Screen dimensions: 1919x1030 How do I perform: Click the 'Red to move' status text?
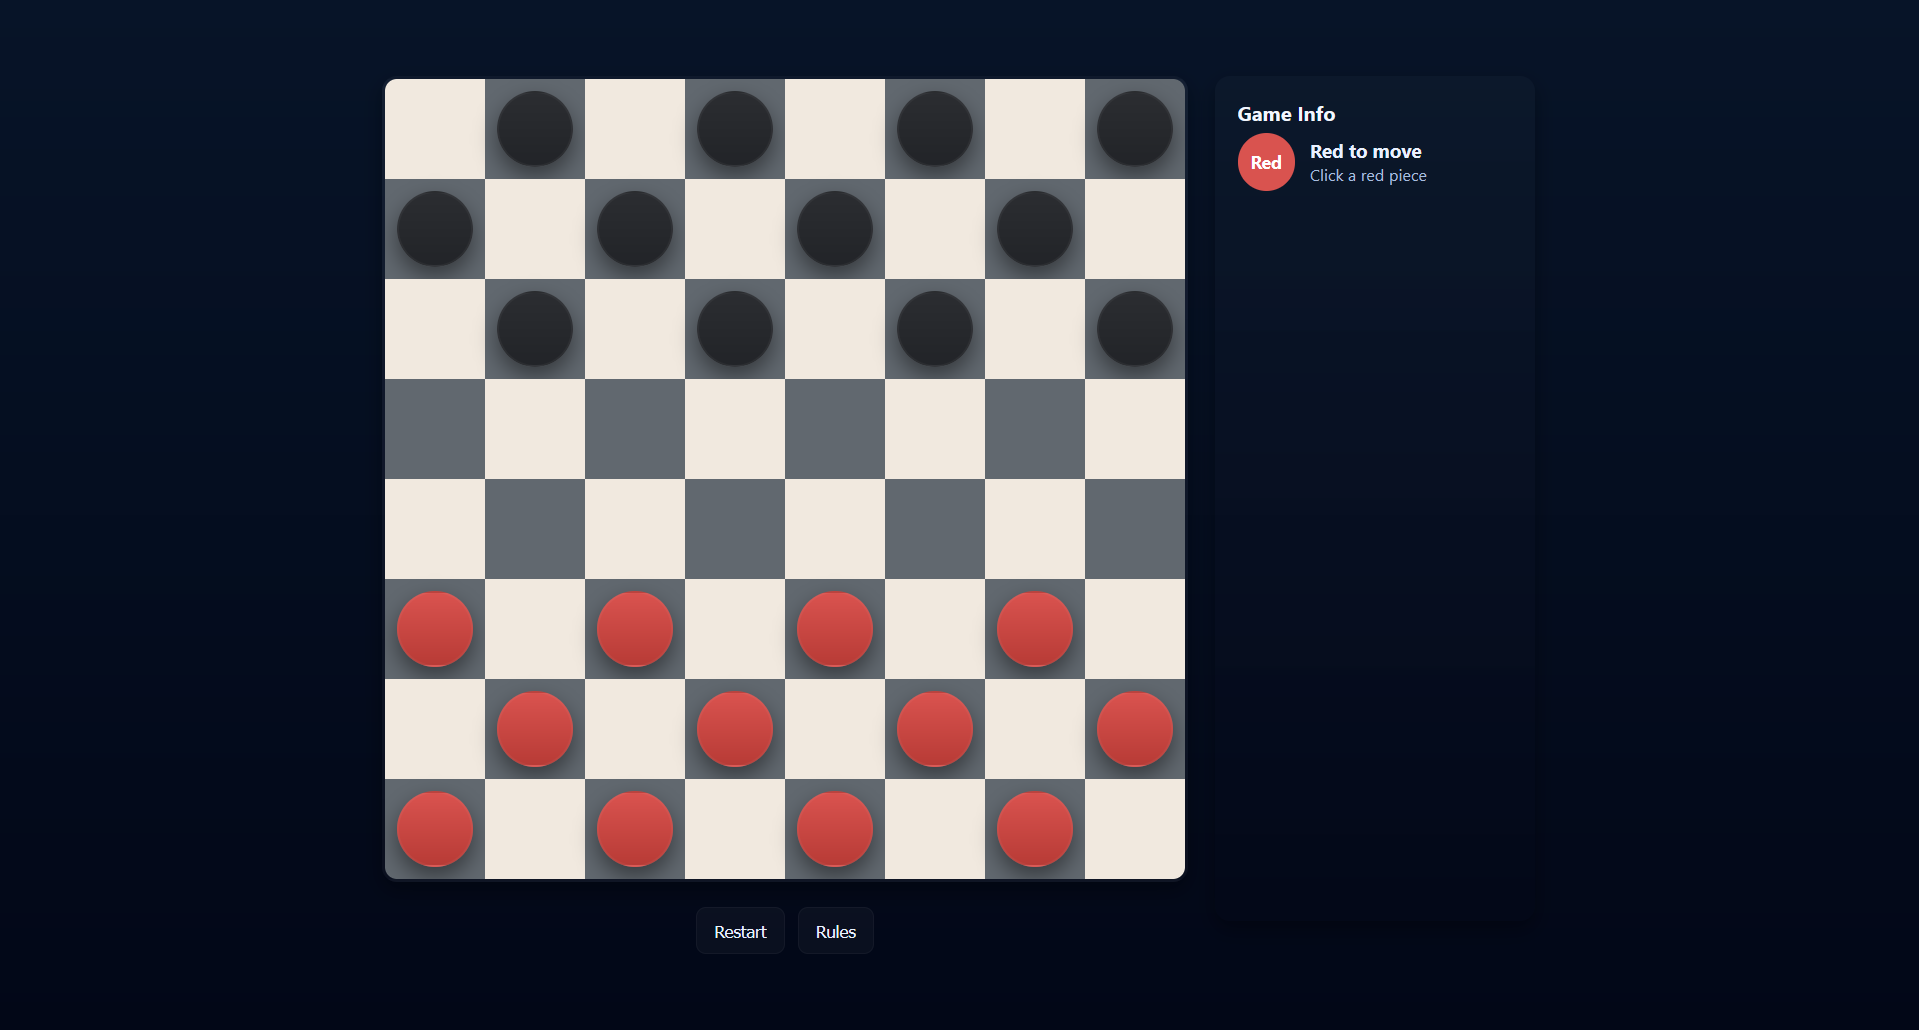coord(1365,151)
